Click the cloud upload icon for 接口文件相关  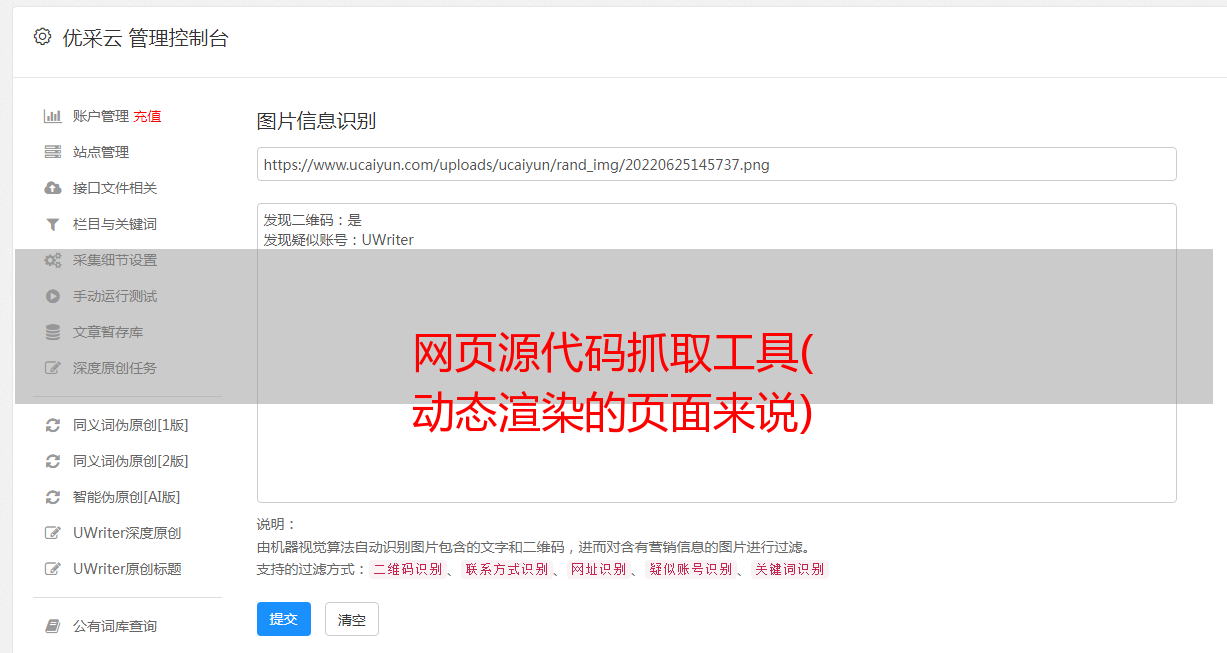[53, 188]
